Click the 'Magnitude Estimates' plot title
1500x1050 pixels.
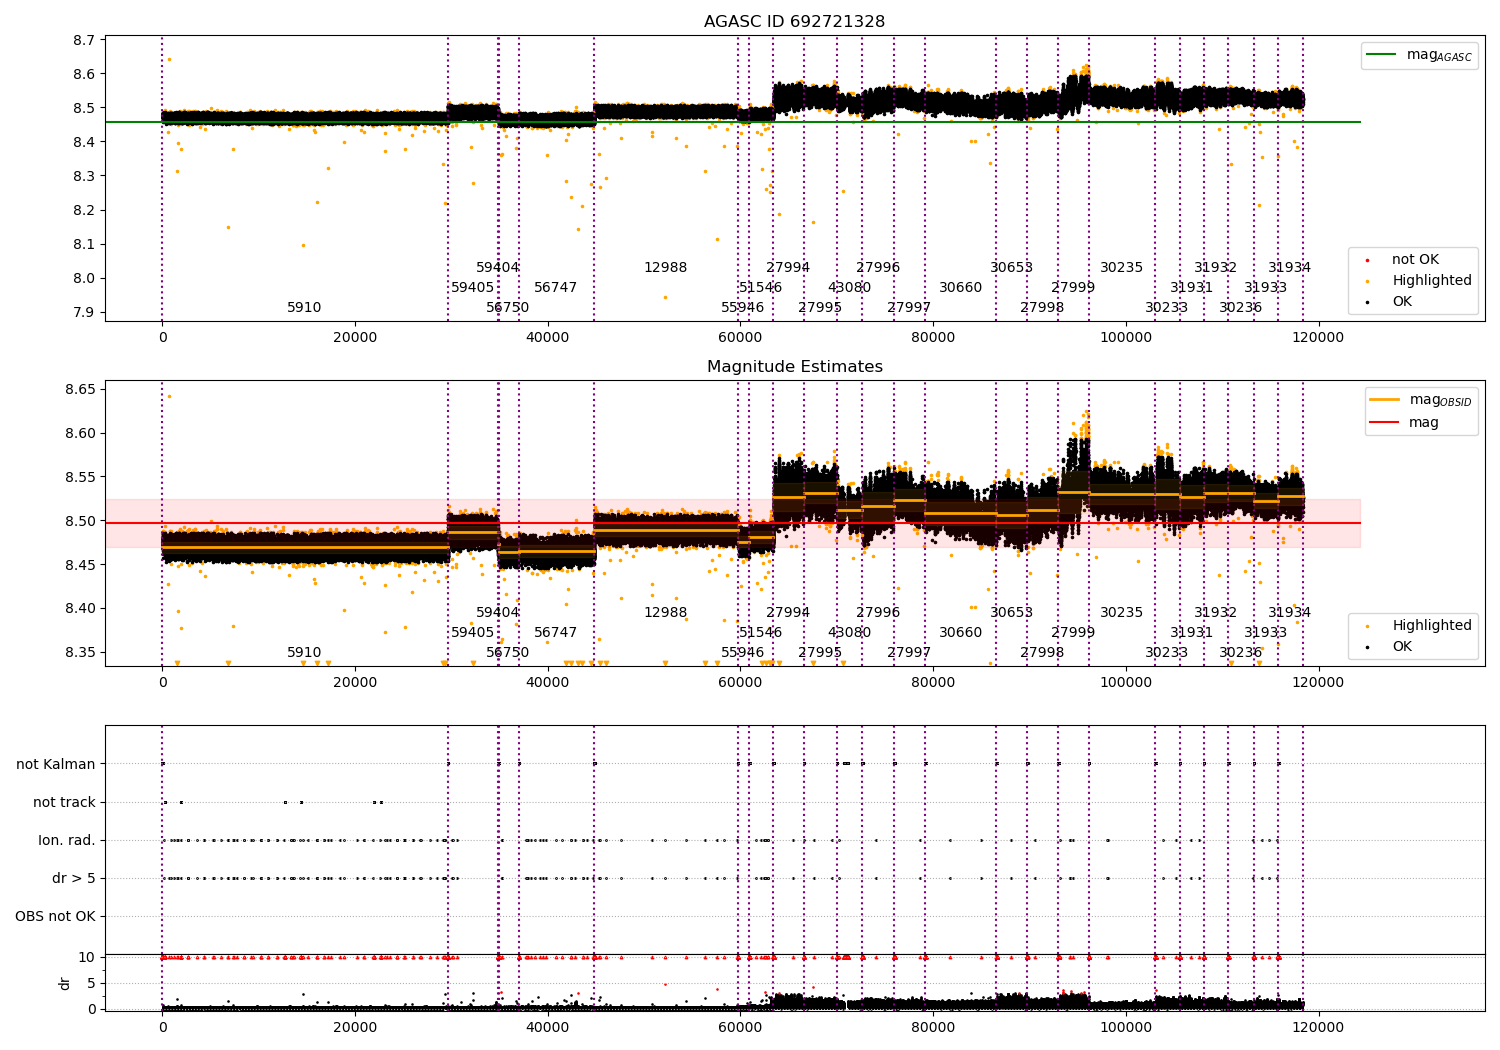[794, 367]
